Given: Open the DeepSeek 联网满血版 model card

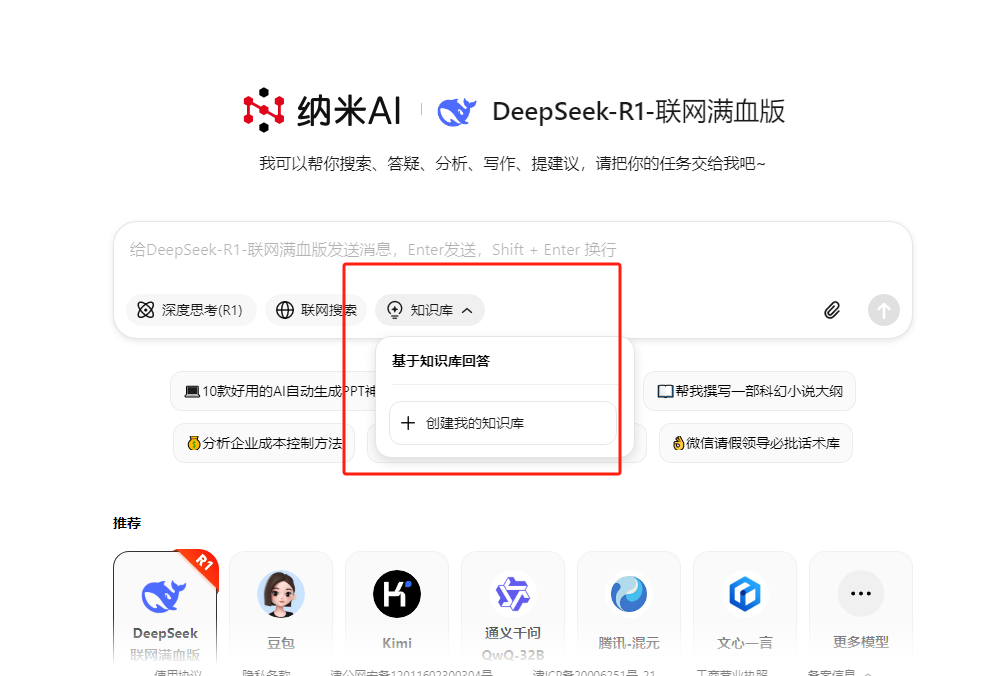Looking at the screenshot, I should (165, 608).
